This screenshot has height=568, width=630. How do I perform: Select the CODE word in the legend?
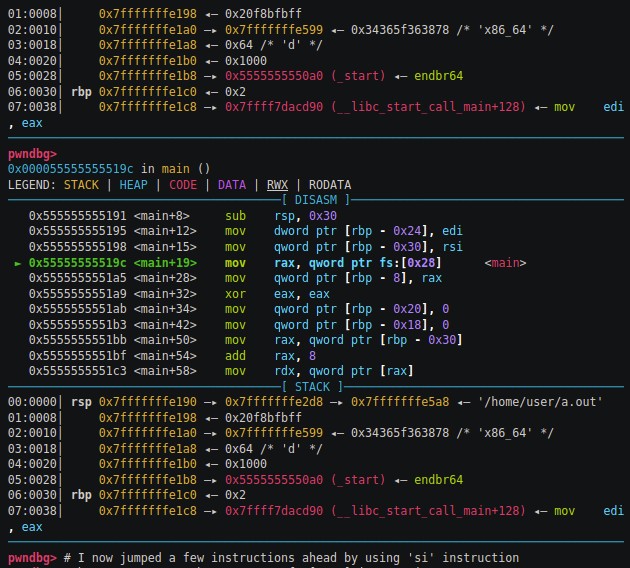183,185
